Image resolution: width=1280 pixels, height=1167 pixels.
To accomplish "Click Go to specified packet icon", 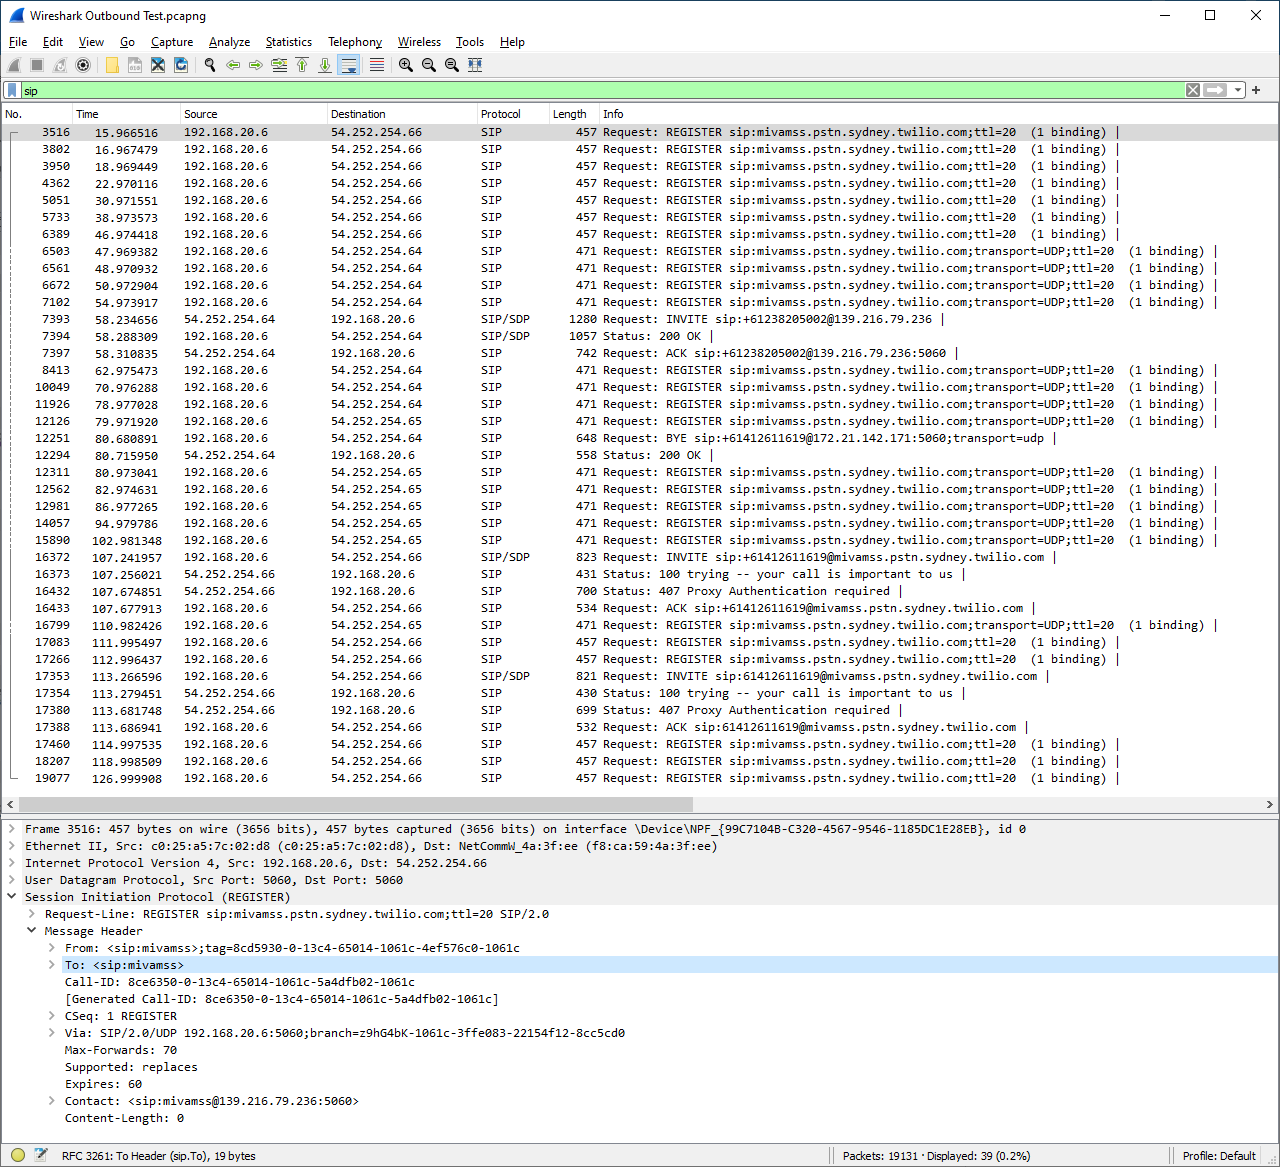I will click(x=279, y=65).
